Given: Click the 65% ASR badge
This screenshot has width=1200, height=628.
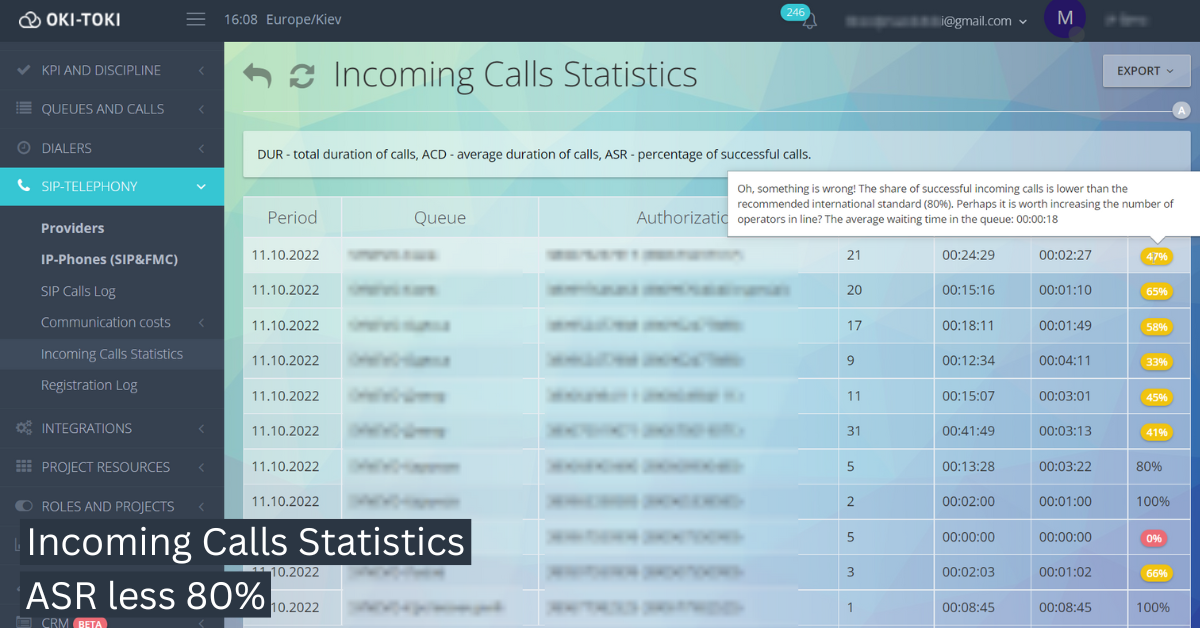Looking at the screenshot, I should (x=1157, y=291).
